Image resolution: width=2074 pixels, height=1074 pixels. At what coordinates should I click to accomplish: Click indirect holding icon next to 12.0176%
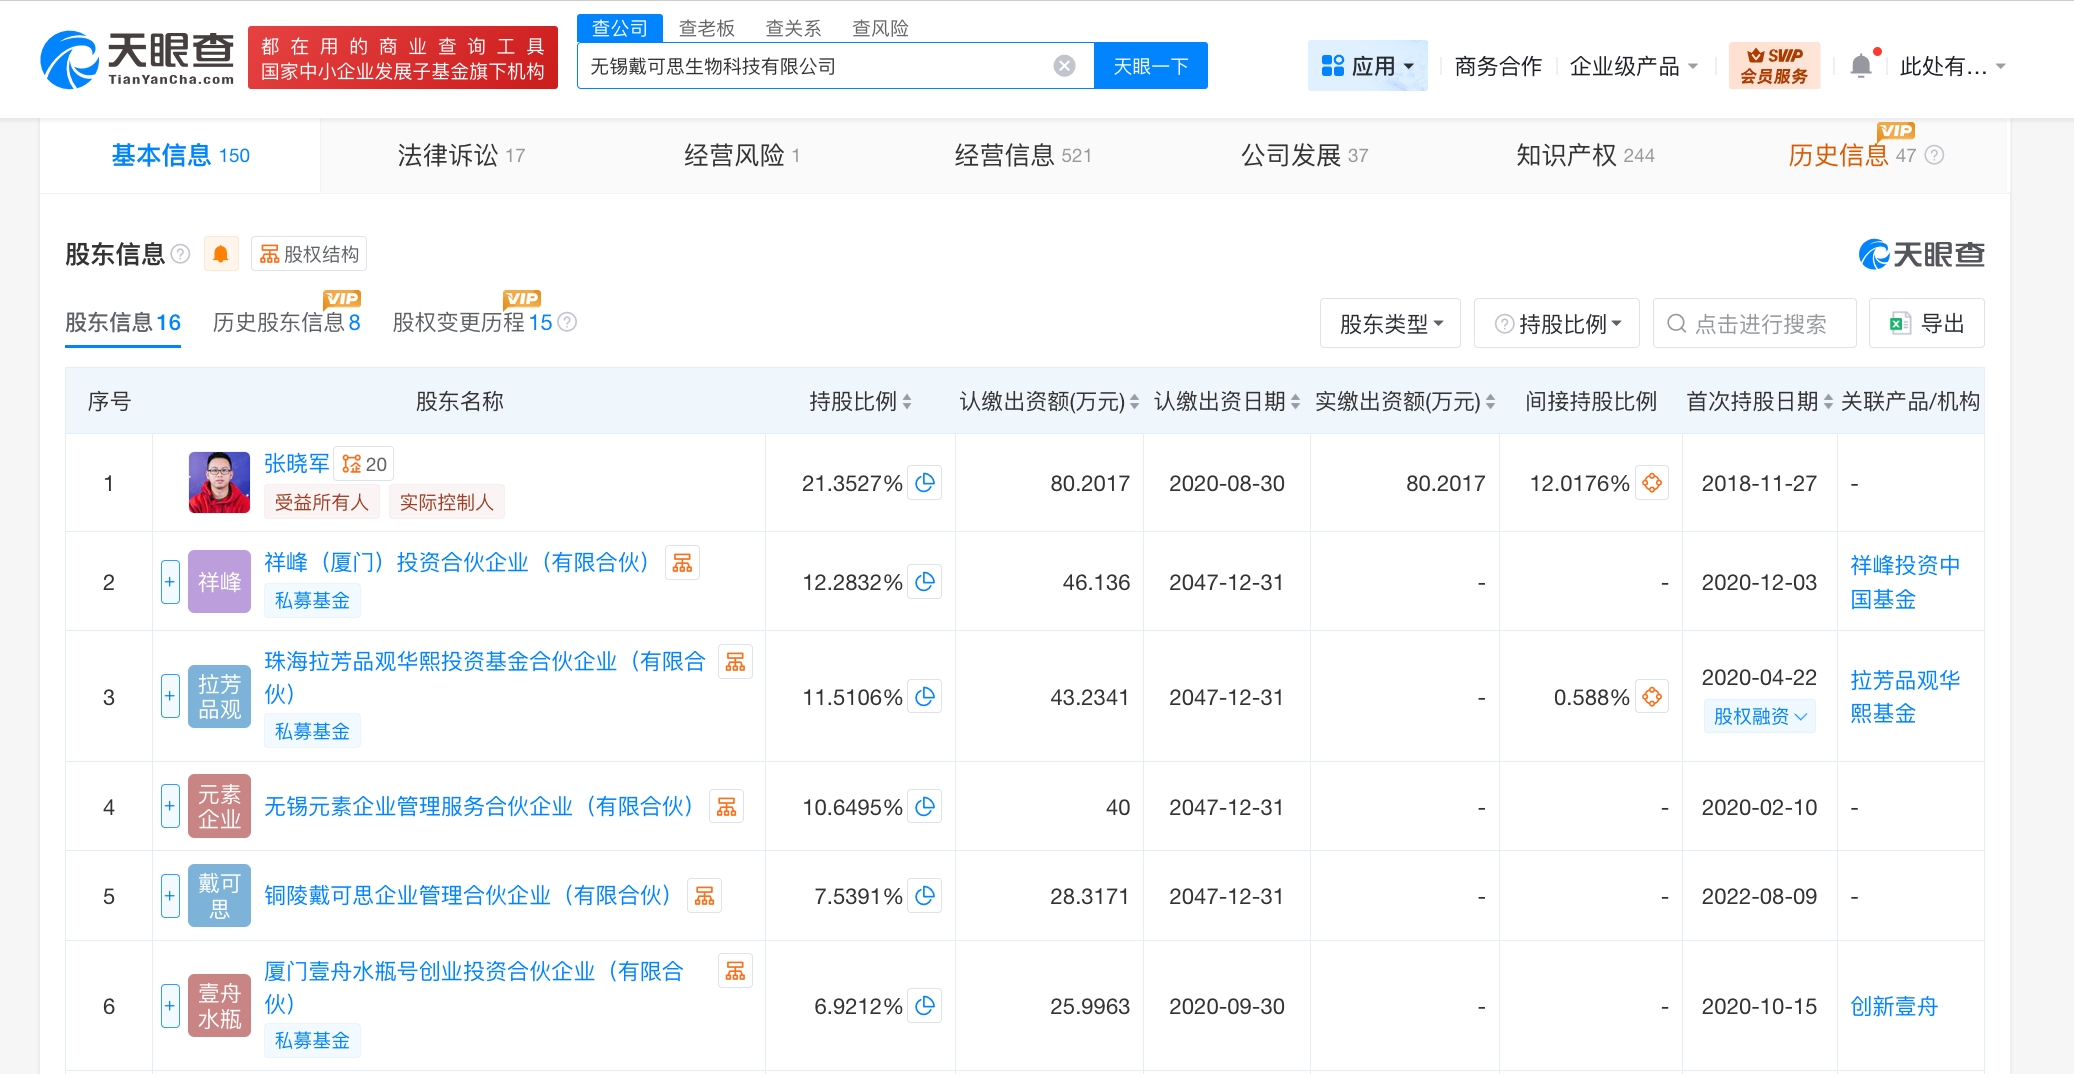1652,483
